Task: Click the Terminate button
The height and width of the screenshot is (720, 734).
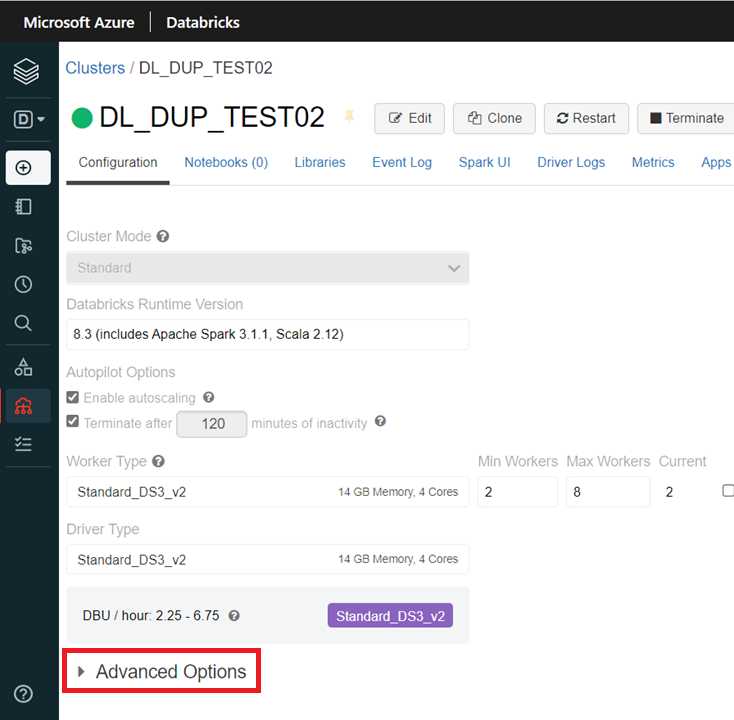Action: (x=686, y=118)
